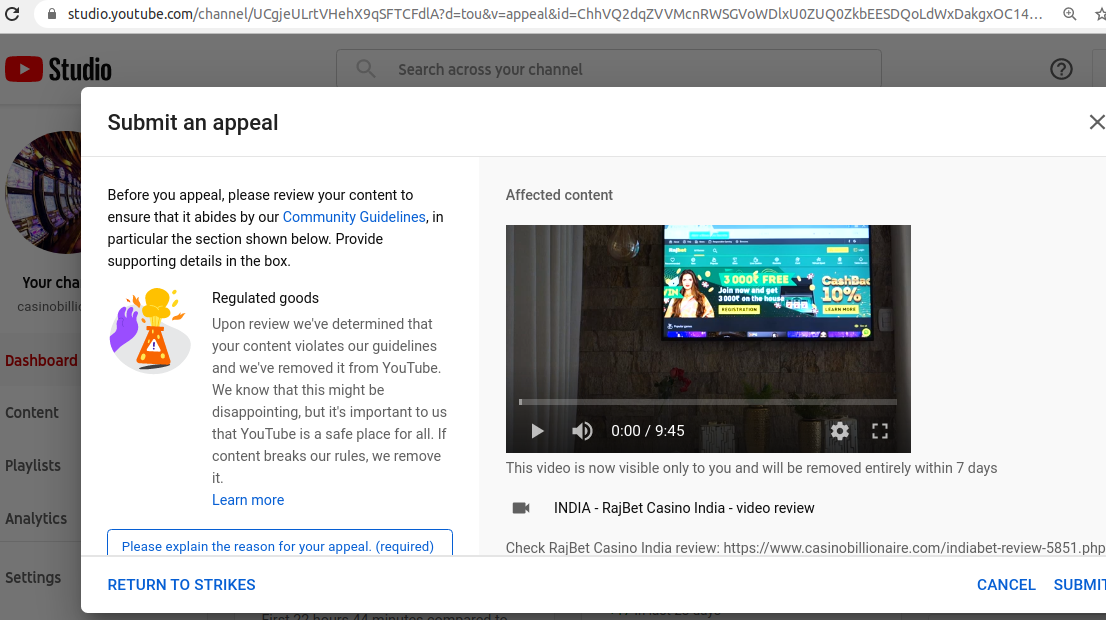Viewport: 1106px width, 620px height.
Task: Close the Submit an appeal dialog
Action: [x=1096, y=122]
